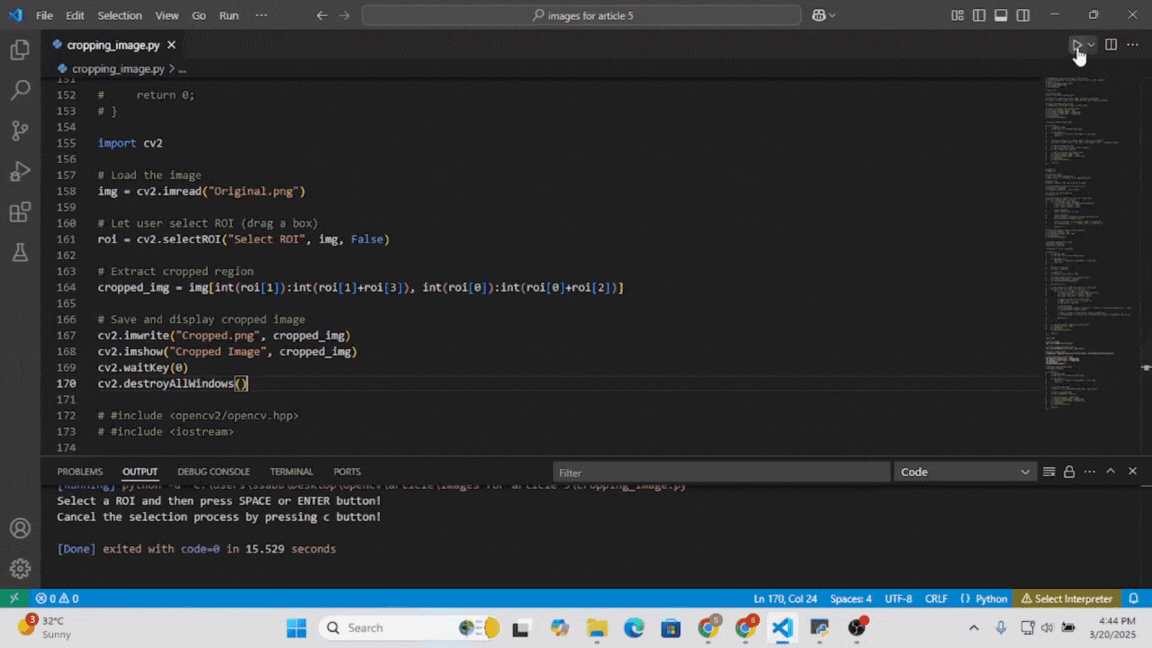The image size is (1152, 648).
Task: Click the Python language mode indicator
Action: [x=984, y=599]
